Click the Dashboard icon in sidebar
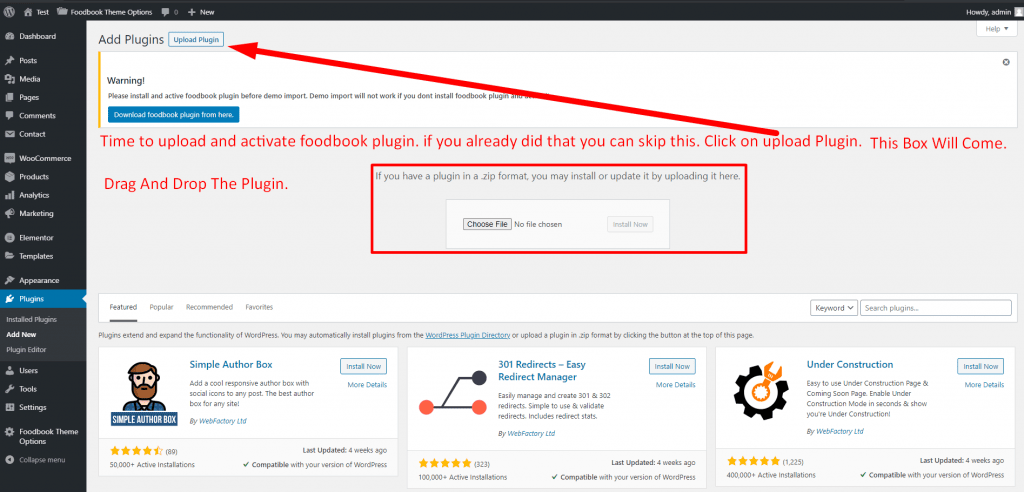1024x492 pixels. click(9, 36)
